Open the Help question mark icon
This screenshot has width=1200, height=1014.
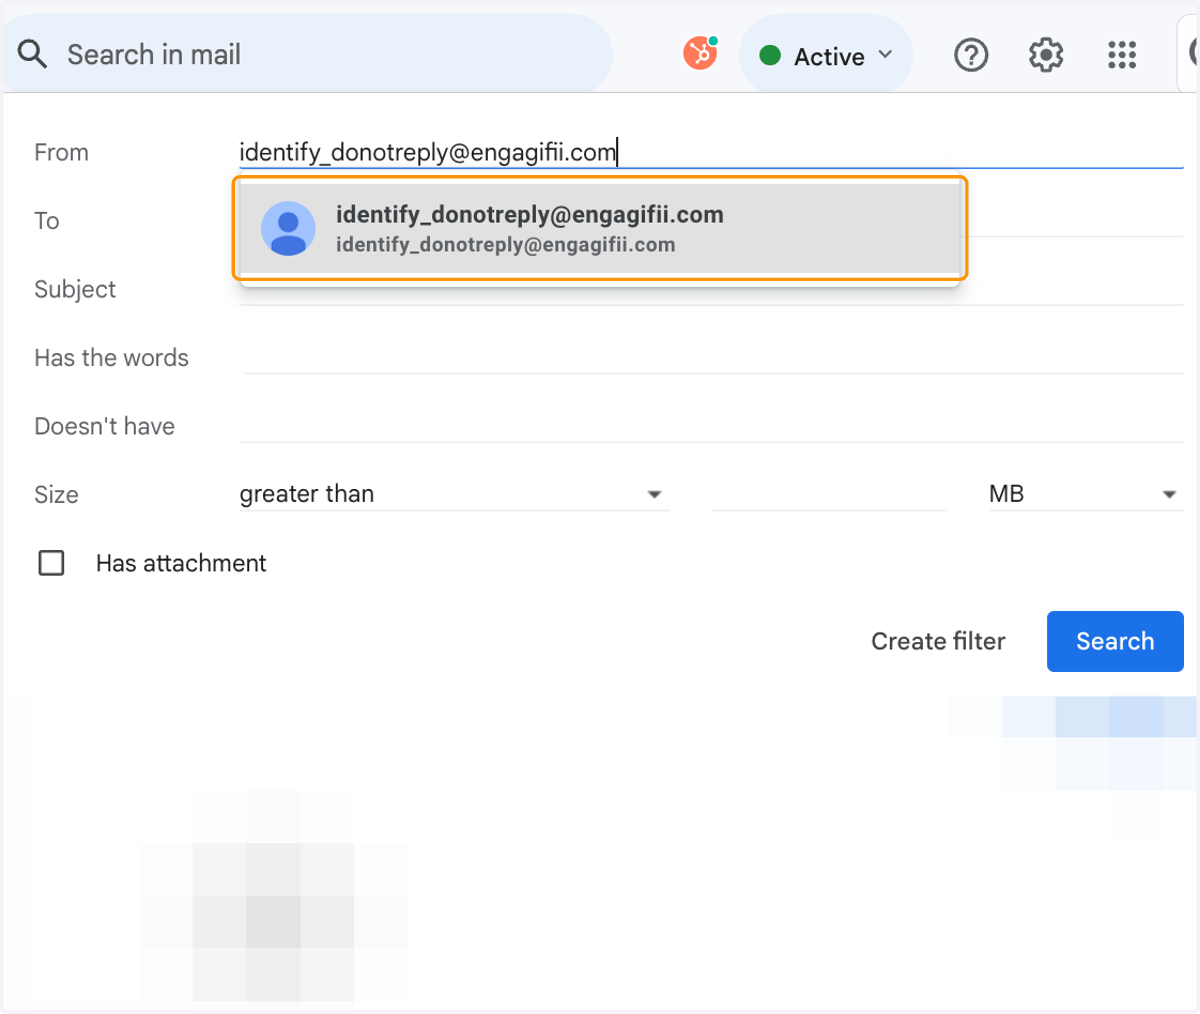click(971, 55)
